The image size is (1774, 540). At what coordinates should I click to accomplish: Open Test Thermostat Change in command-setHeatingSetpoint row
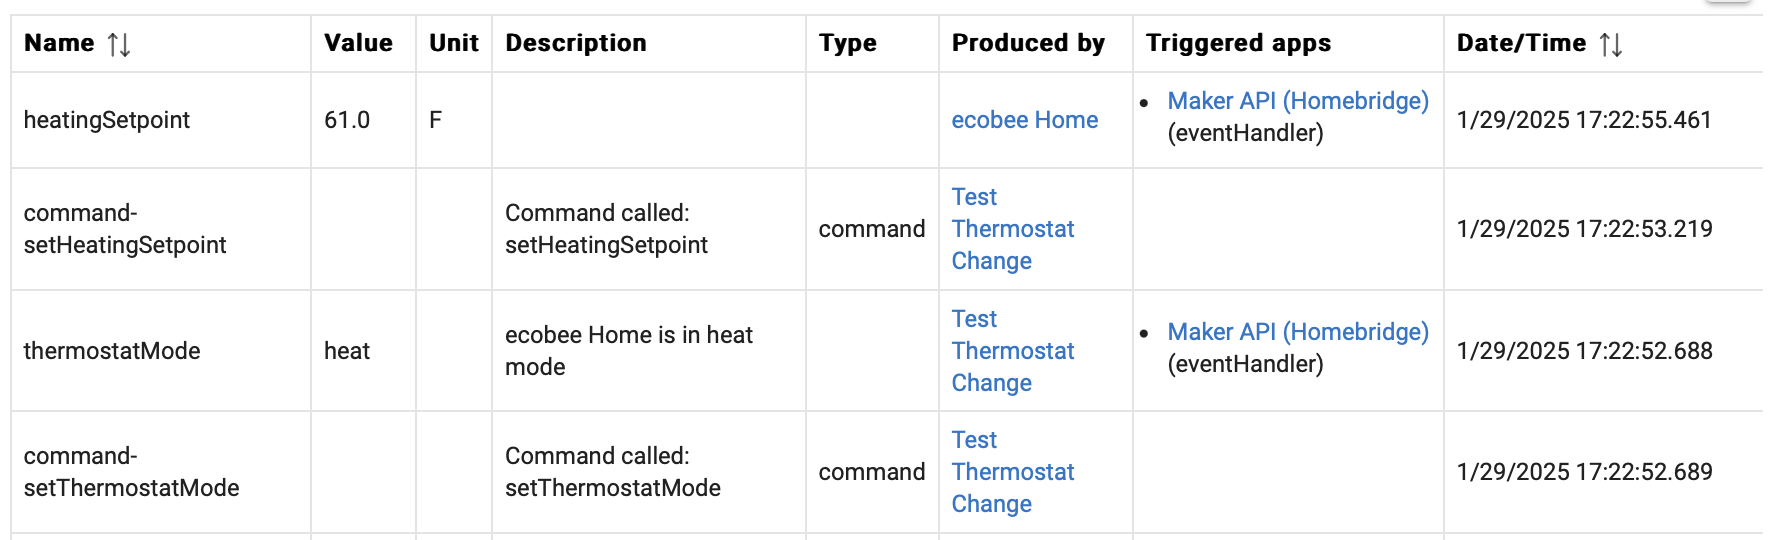tap(1012, 229)
